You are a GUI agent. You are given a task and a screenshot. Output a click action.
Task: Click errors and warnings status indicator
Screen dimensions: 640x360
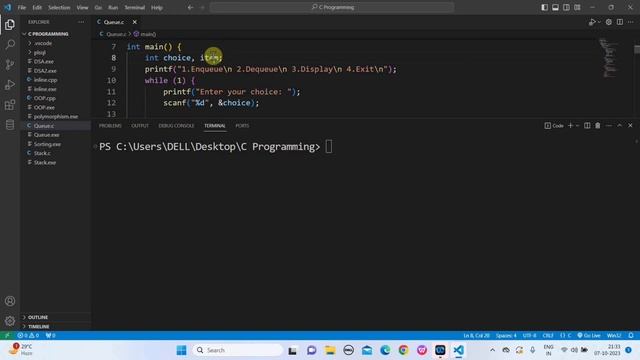pos(28,336)
